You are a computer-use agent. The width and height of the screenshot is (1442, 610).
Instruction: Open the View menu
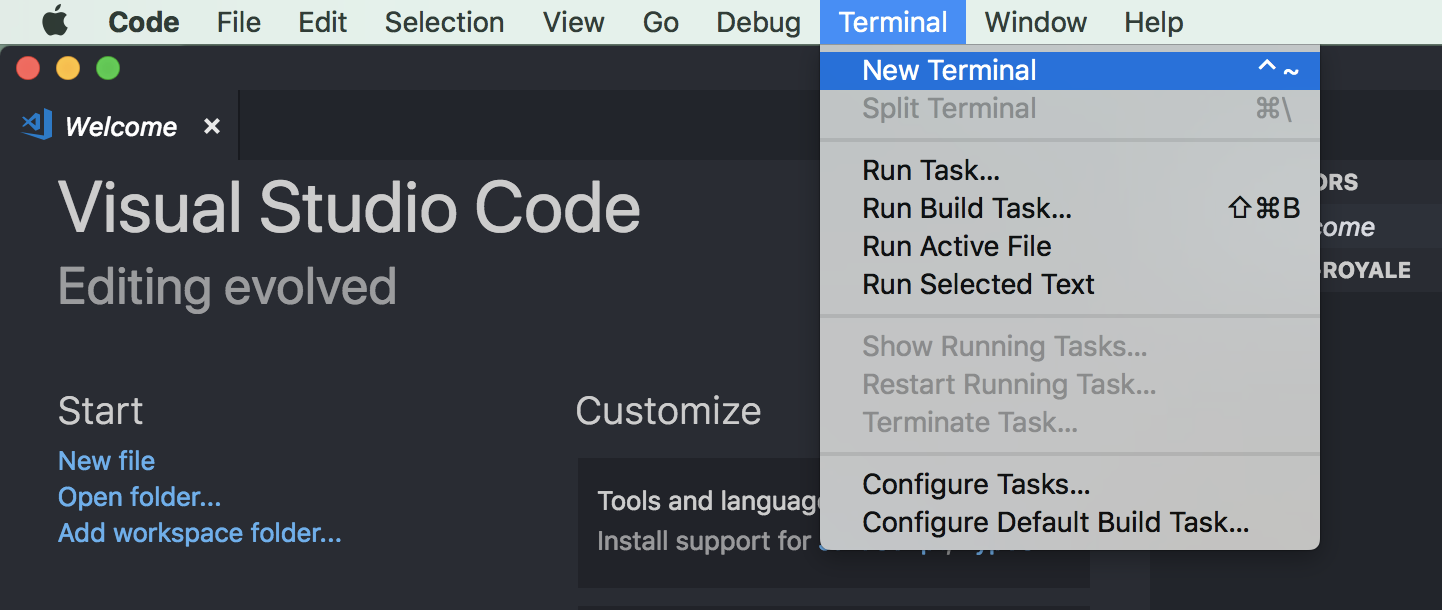click(x=574, y=22)
